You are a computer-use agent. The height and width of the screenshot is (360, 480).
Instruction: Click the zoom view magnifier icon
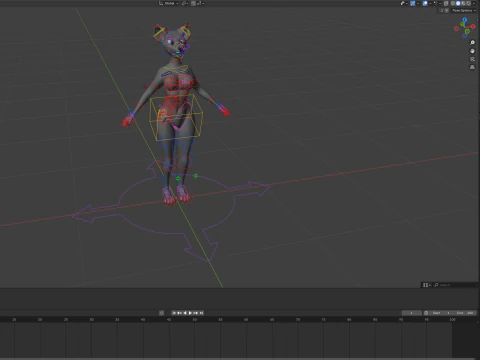point(472,42)
